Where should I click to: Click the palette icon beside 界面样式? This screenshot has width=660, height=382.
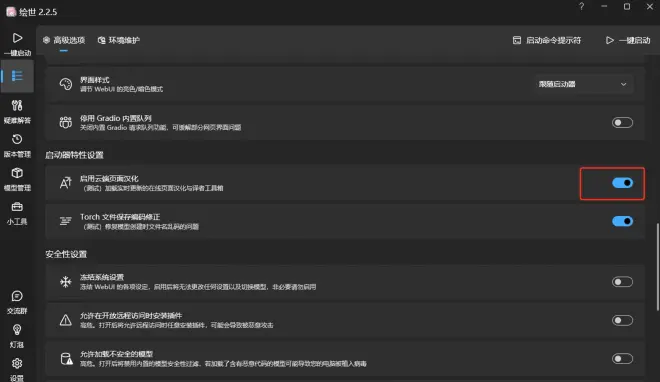(x=66, y=84)
